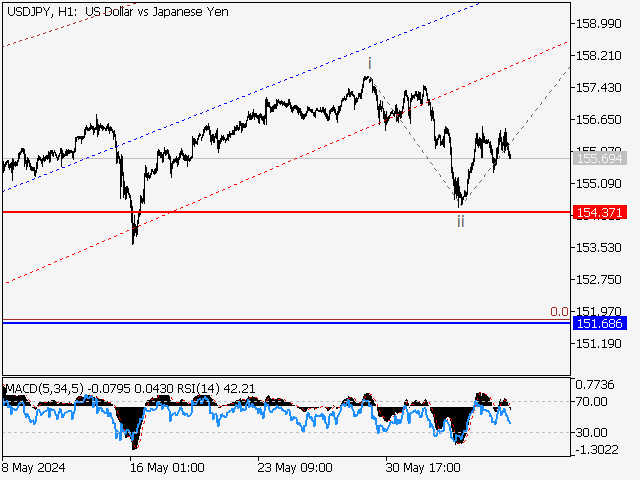Image resolution: width=640 pixels, height=480 pixels.
Task: Click the gray current price label 155.694
Action: point(600,158)
